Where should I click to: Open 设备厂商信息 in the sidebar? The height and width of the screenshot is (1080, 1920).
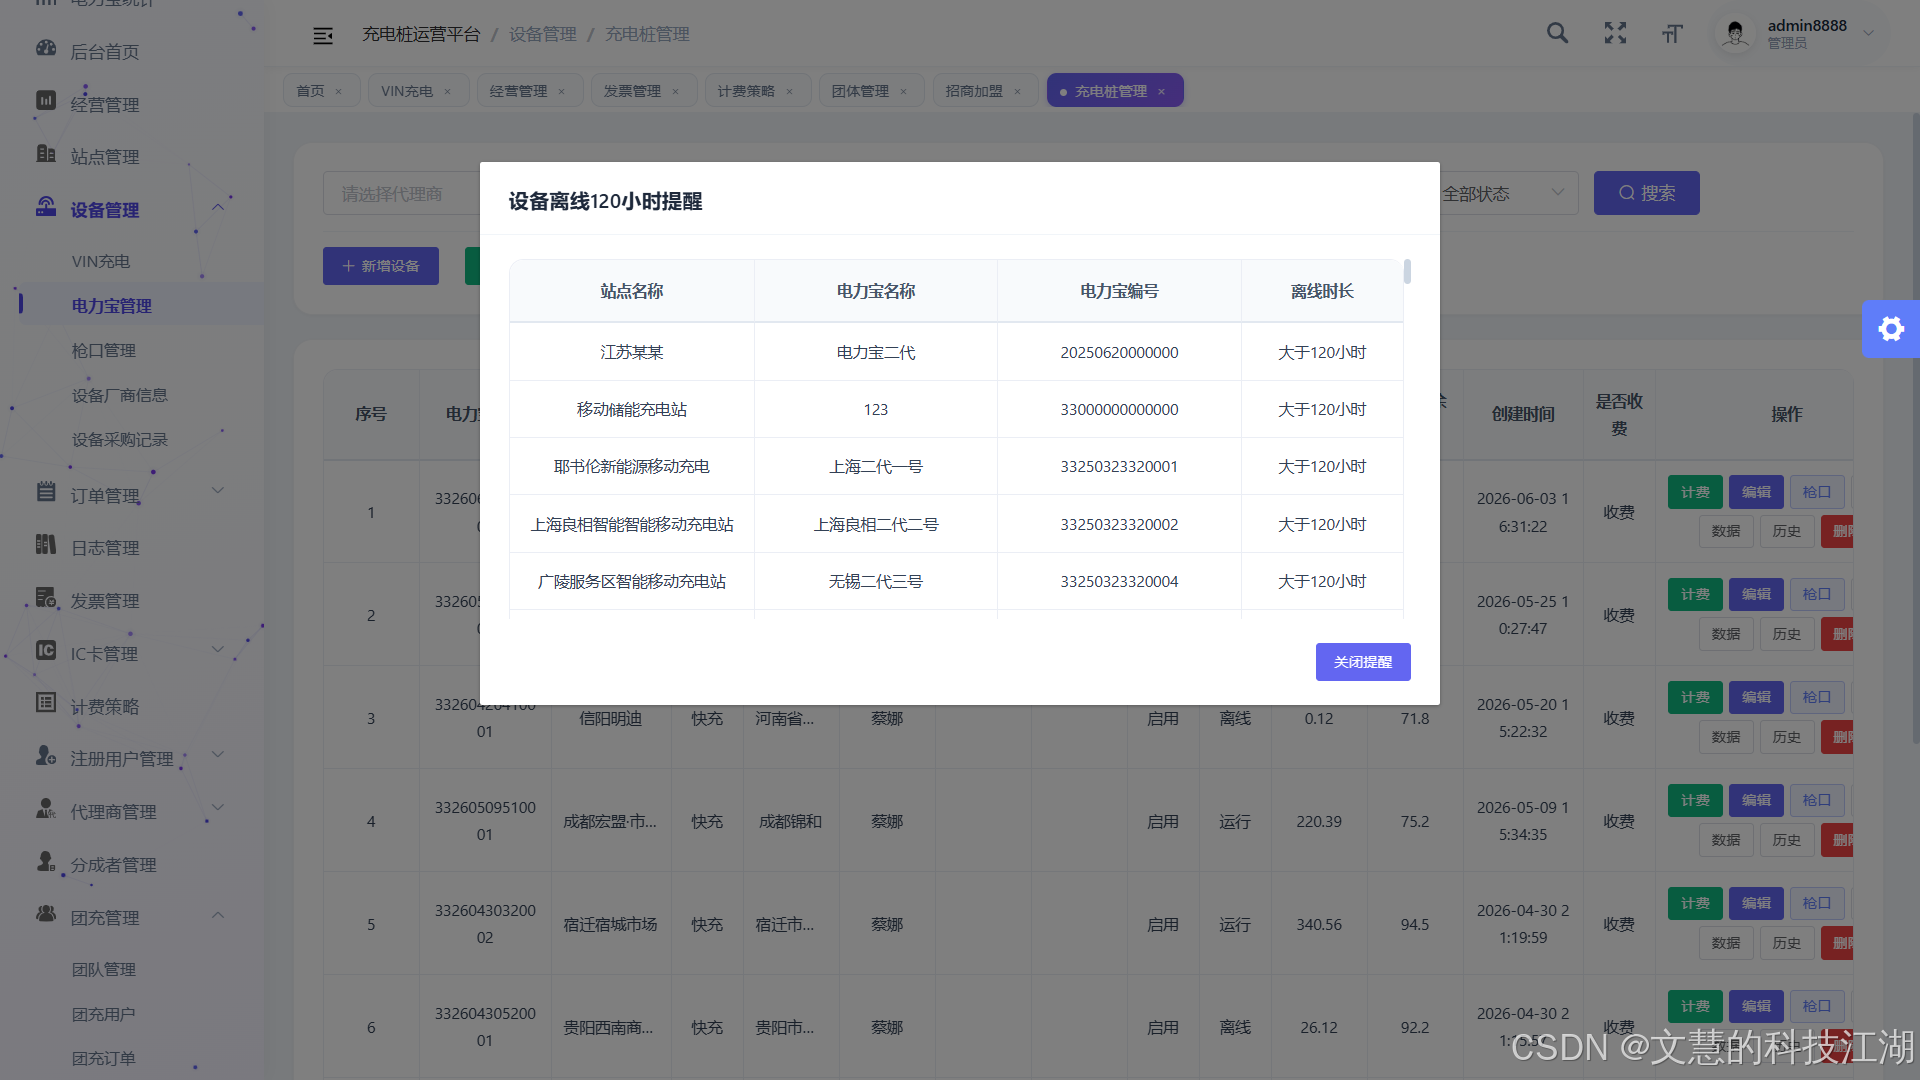pyautogui.click(x=119, y=395)
